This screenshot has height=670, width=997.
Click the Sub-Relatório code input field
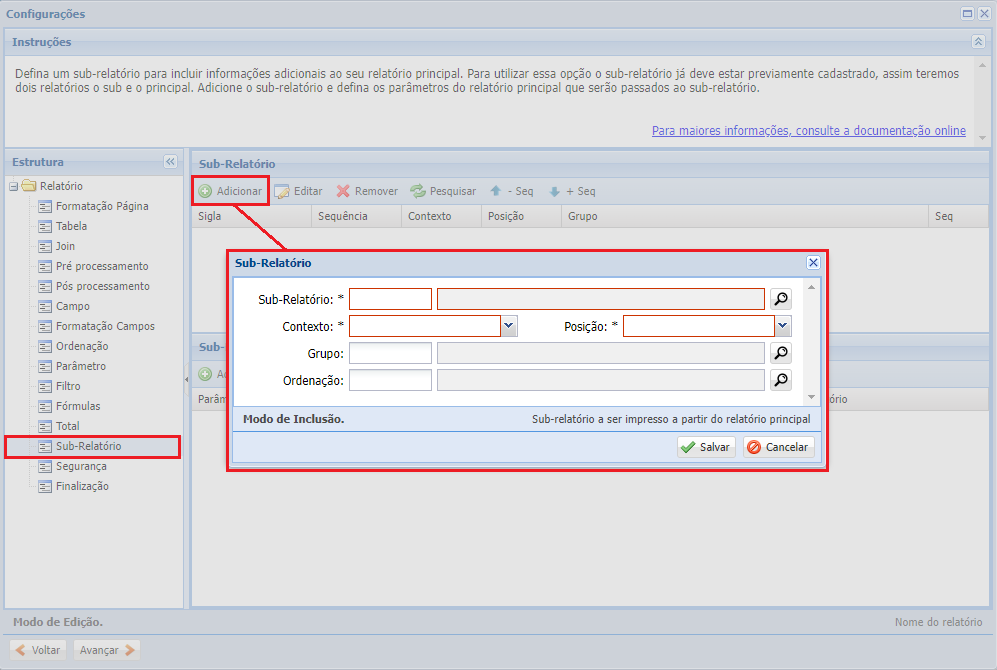click(390, 299)
